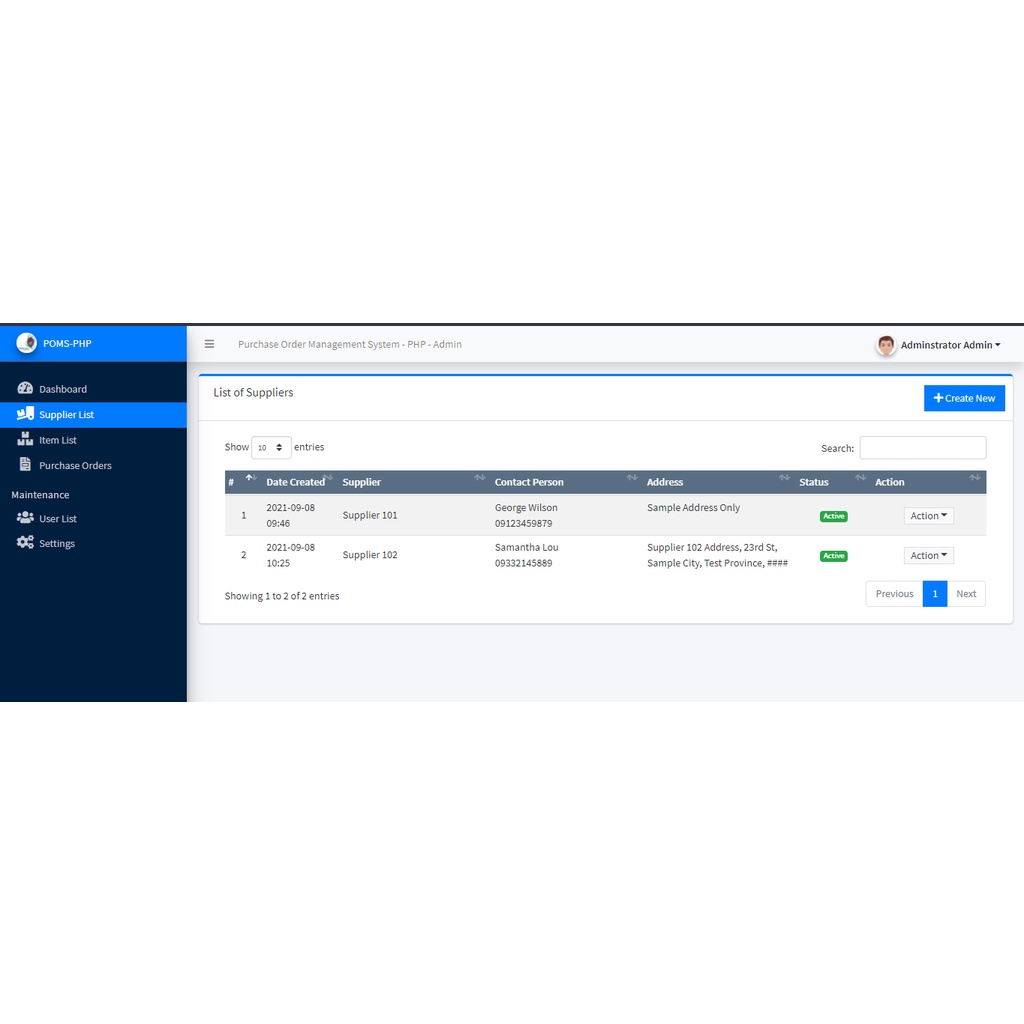The width and height of the screenshot is (1024, 1024).
Task: Select page 1 in pagination
Action: [934, 594]
